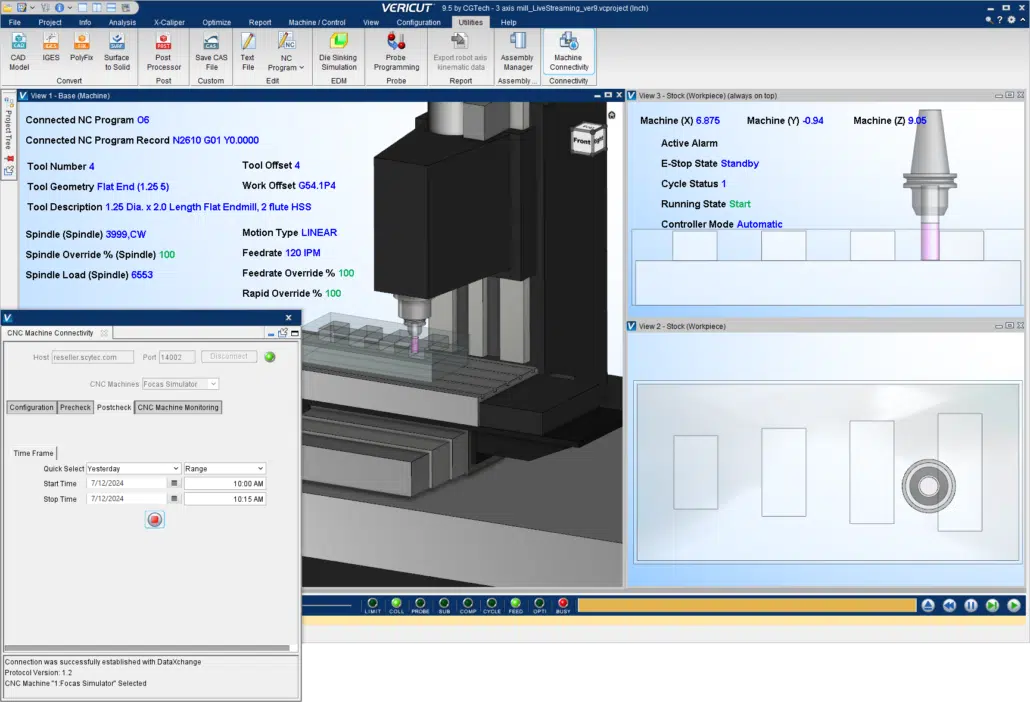The height and width of the screenshot is (702, 1030).
Task: Click the detach panel icon in connectivity window
Action: (x=282, y=333)
